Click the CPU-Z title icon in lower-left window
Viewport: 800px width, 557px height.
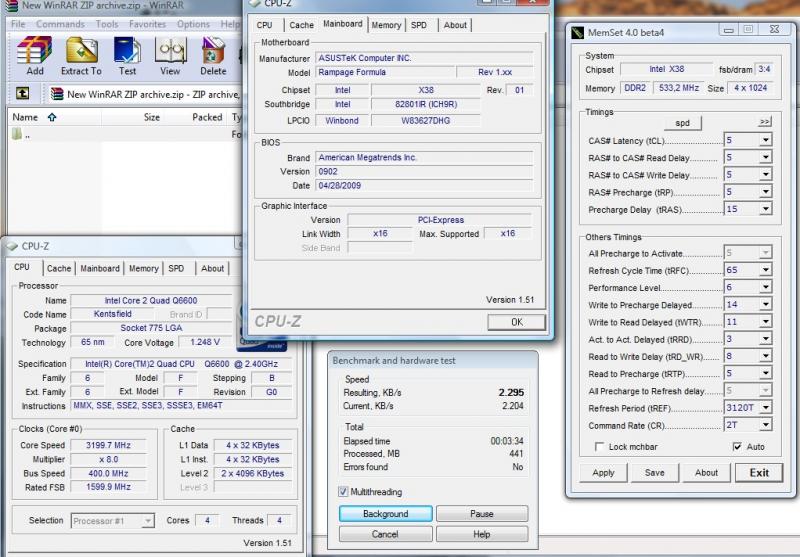pos(13,246)
